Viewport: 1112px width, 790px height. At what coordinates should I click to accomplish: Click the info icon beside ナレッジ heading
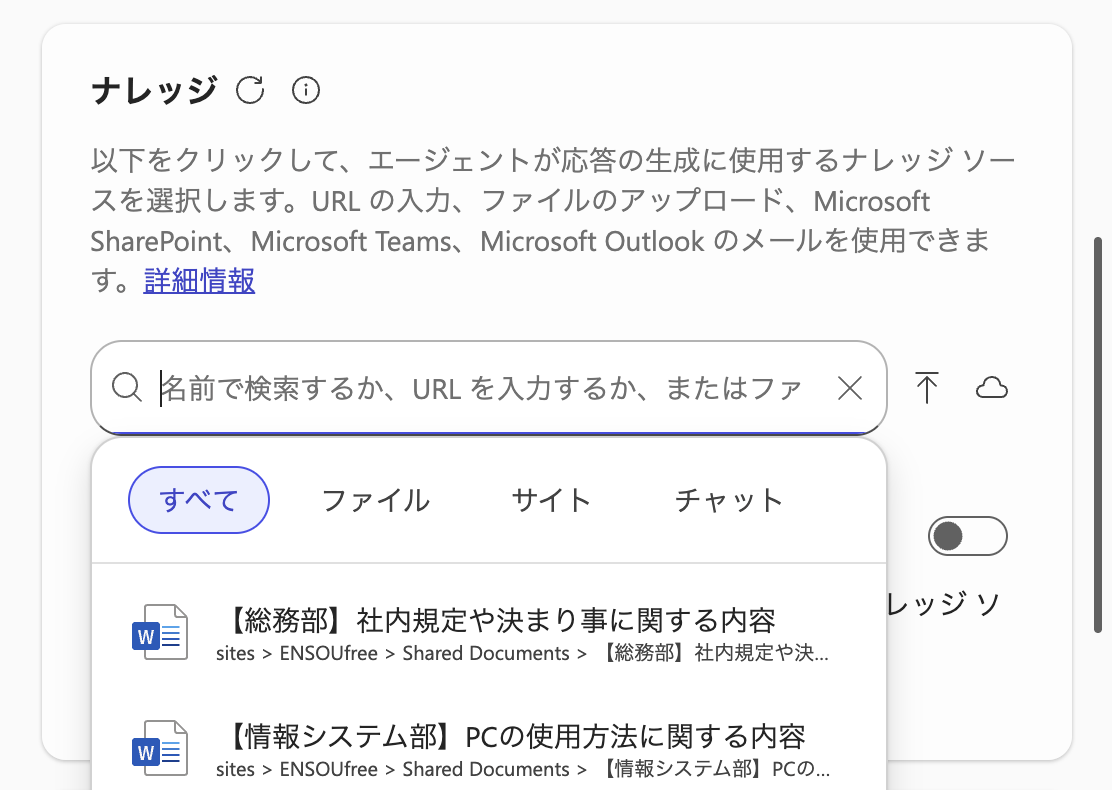pos(305,91)
